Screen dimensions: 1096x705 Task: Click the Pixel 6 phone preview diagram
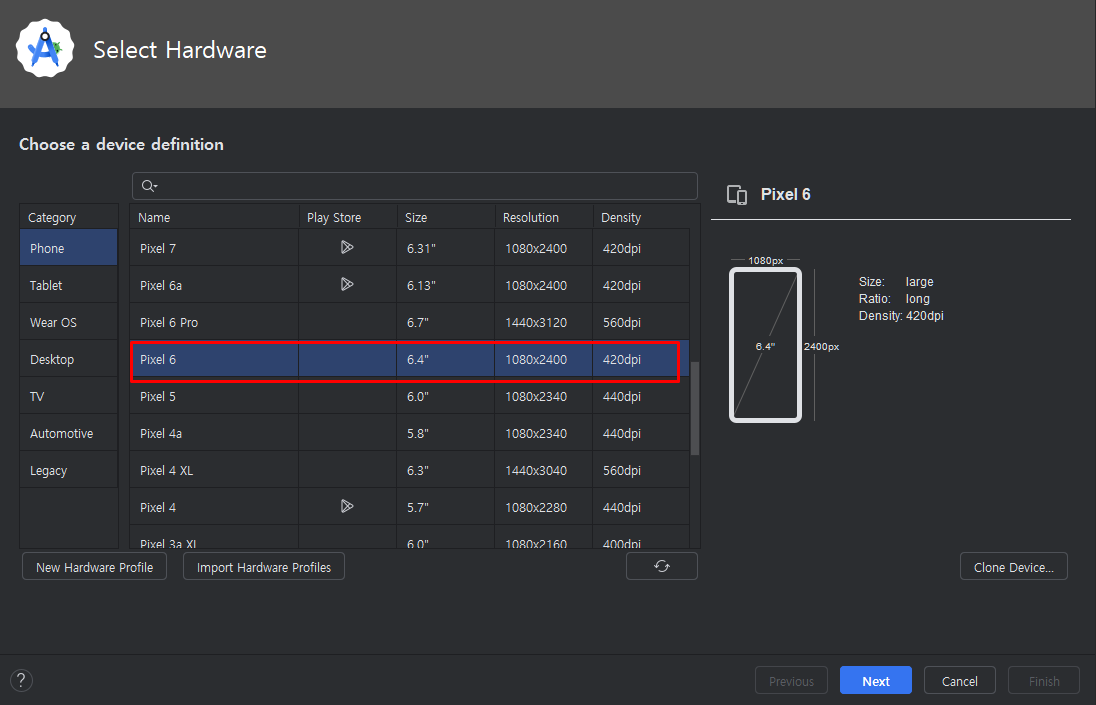765,345
